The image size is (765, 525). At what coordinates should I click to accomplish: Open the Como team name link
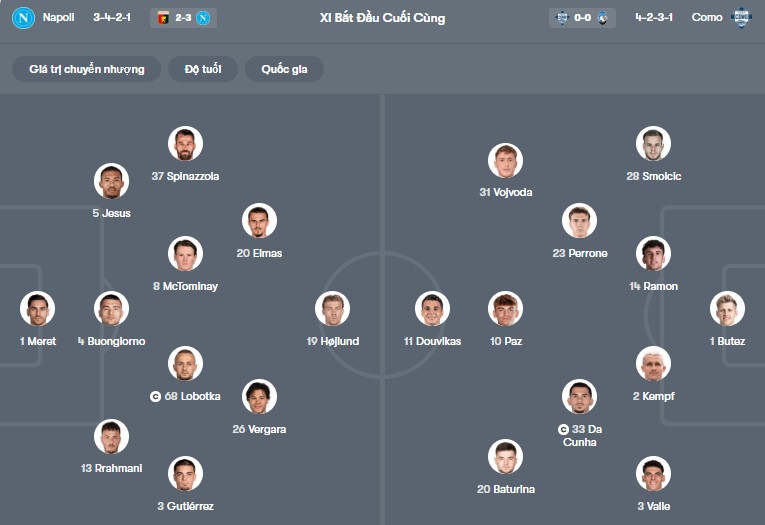coord(707,18)
